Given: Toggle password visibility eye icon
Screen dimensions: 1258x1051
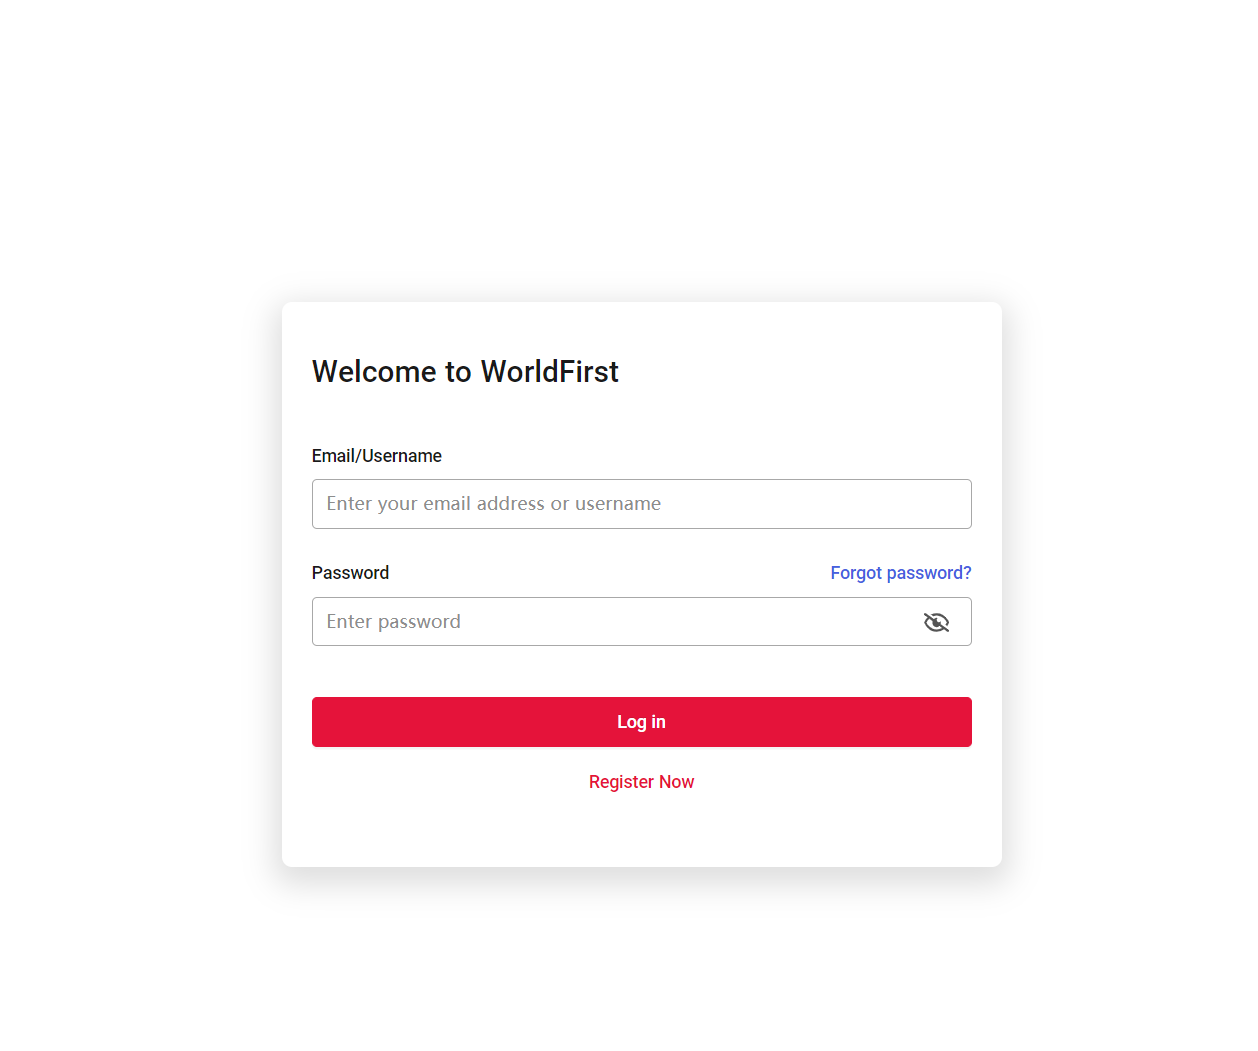Looking at the screenshot, I should tap(936, 622).
